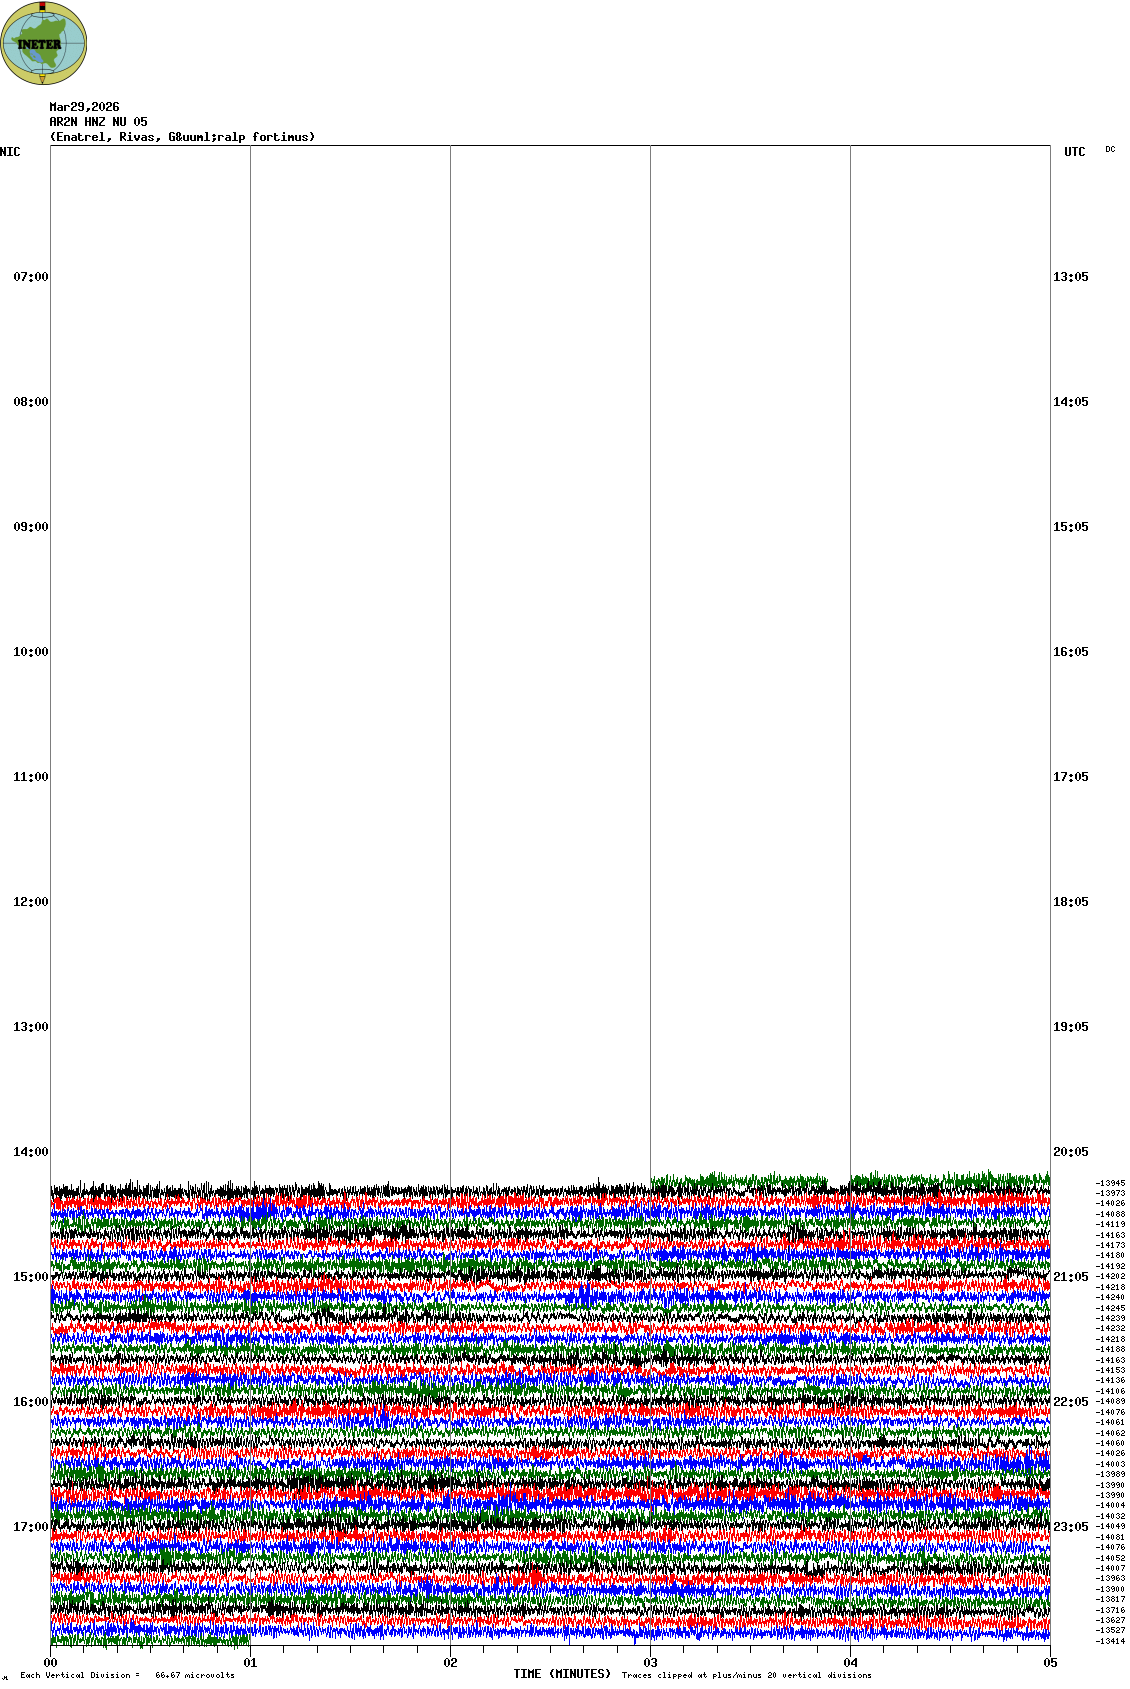Click the 17:00 local time marker
Viewport: 1130px width, 1689px height.
point(30,1527)
